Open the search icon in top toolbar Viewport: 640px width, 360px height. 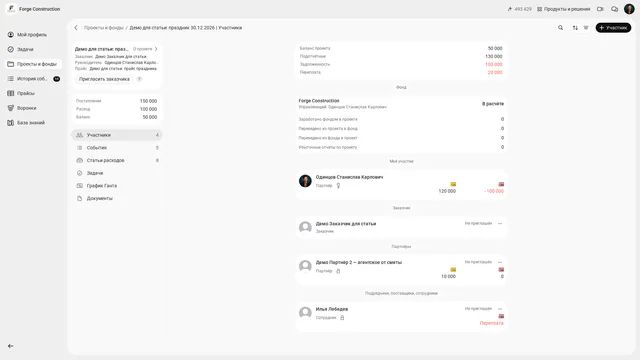[x=560, y=28]
